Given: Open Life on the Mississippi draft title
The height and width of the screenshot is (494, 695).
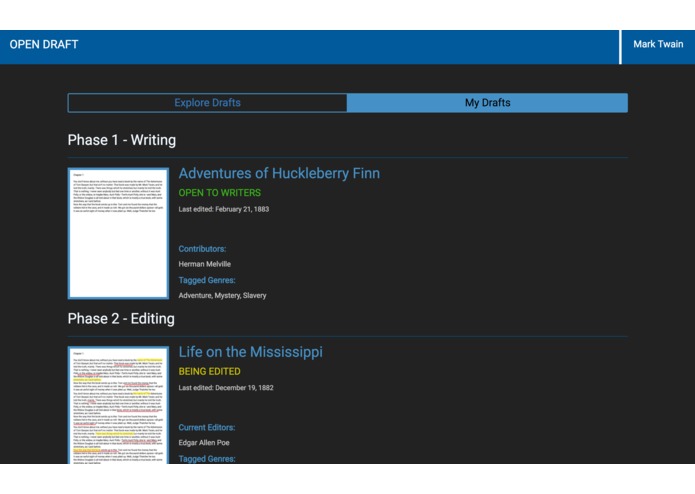Looking at the screenshot, I should [251, 352].
